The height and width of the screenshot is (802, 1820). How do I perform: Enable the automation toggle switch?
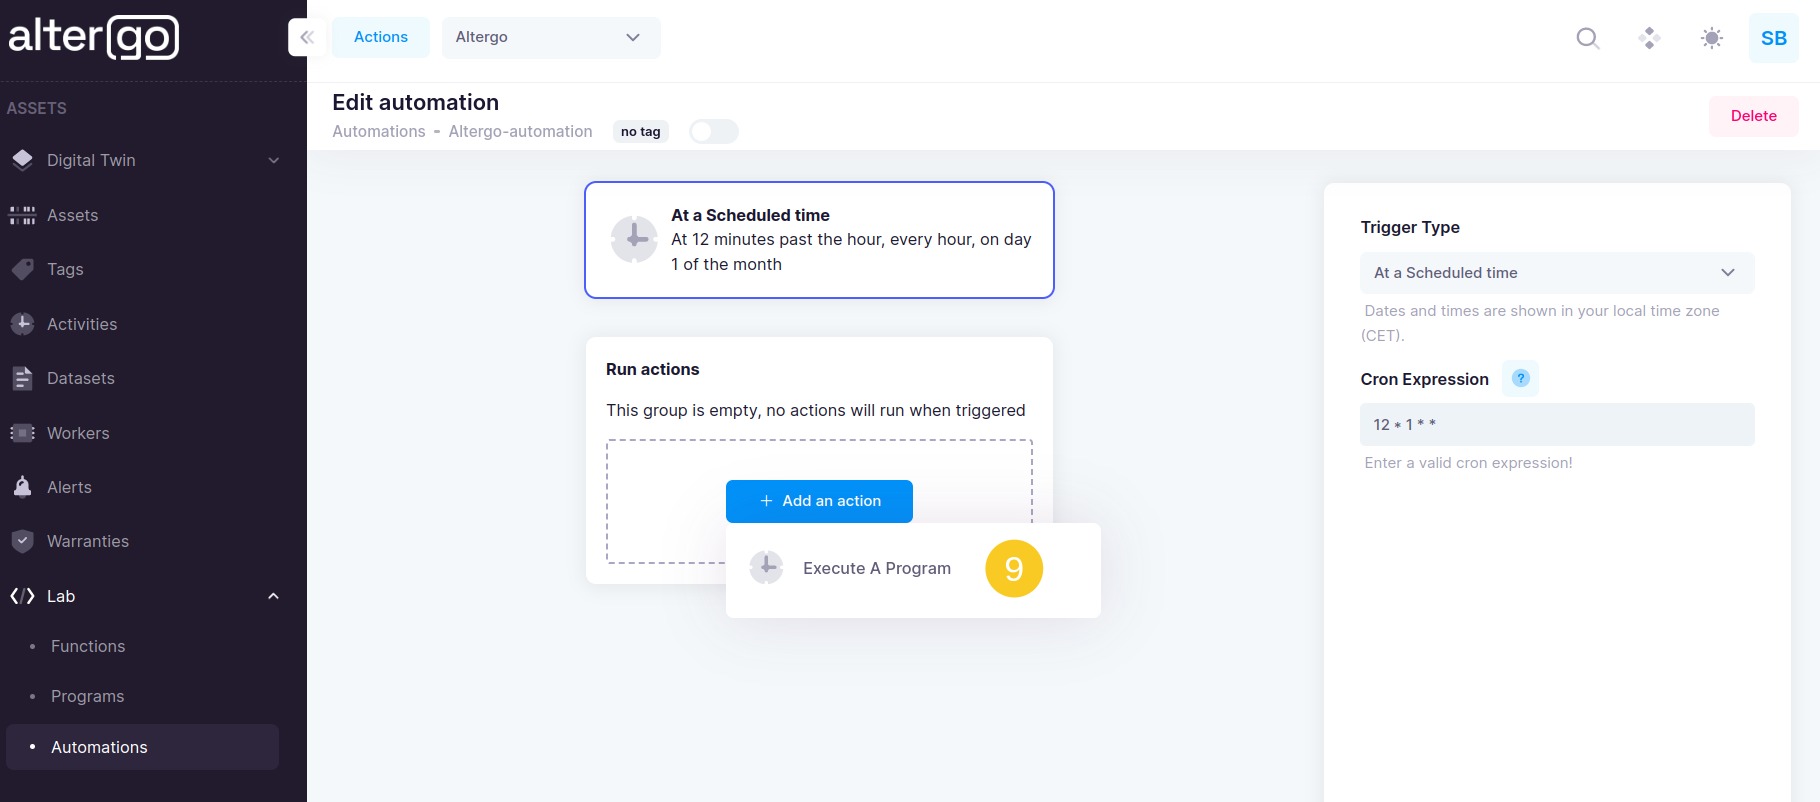pos(713,132)
